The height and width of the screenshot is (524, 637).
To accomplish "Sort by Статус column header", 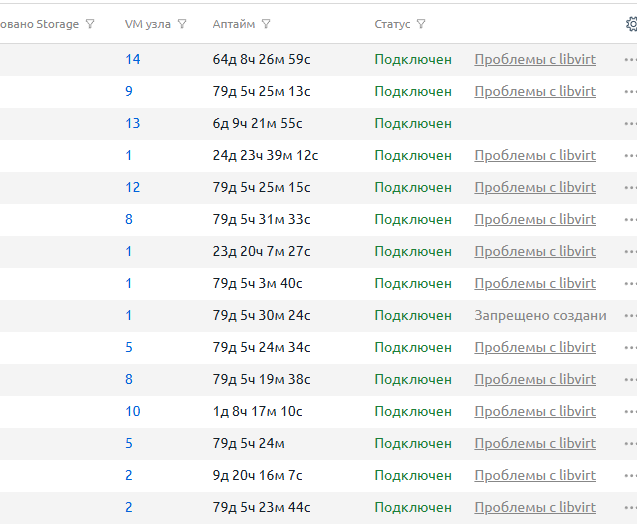I will [392, 24].
